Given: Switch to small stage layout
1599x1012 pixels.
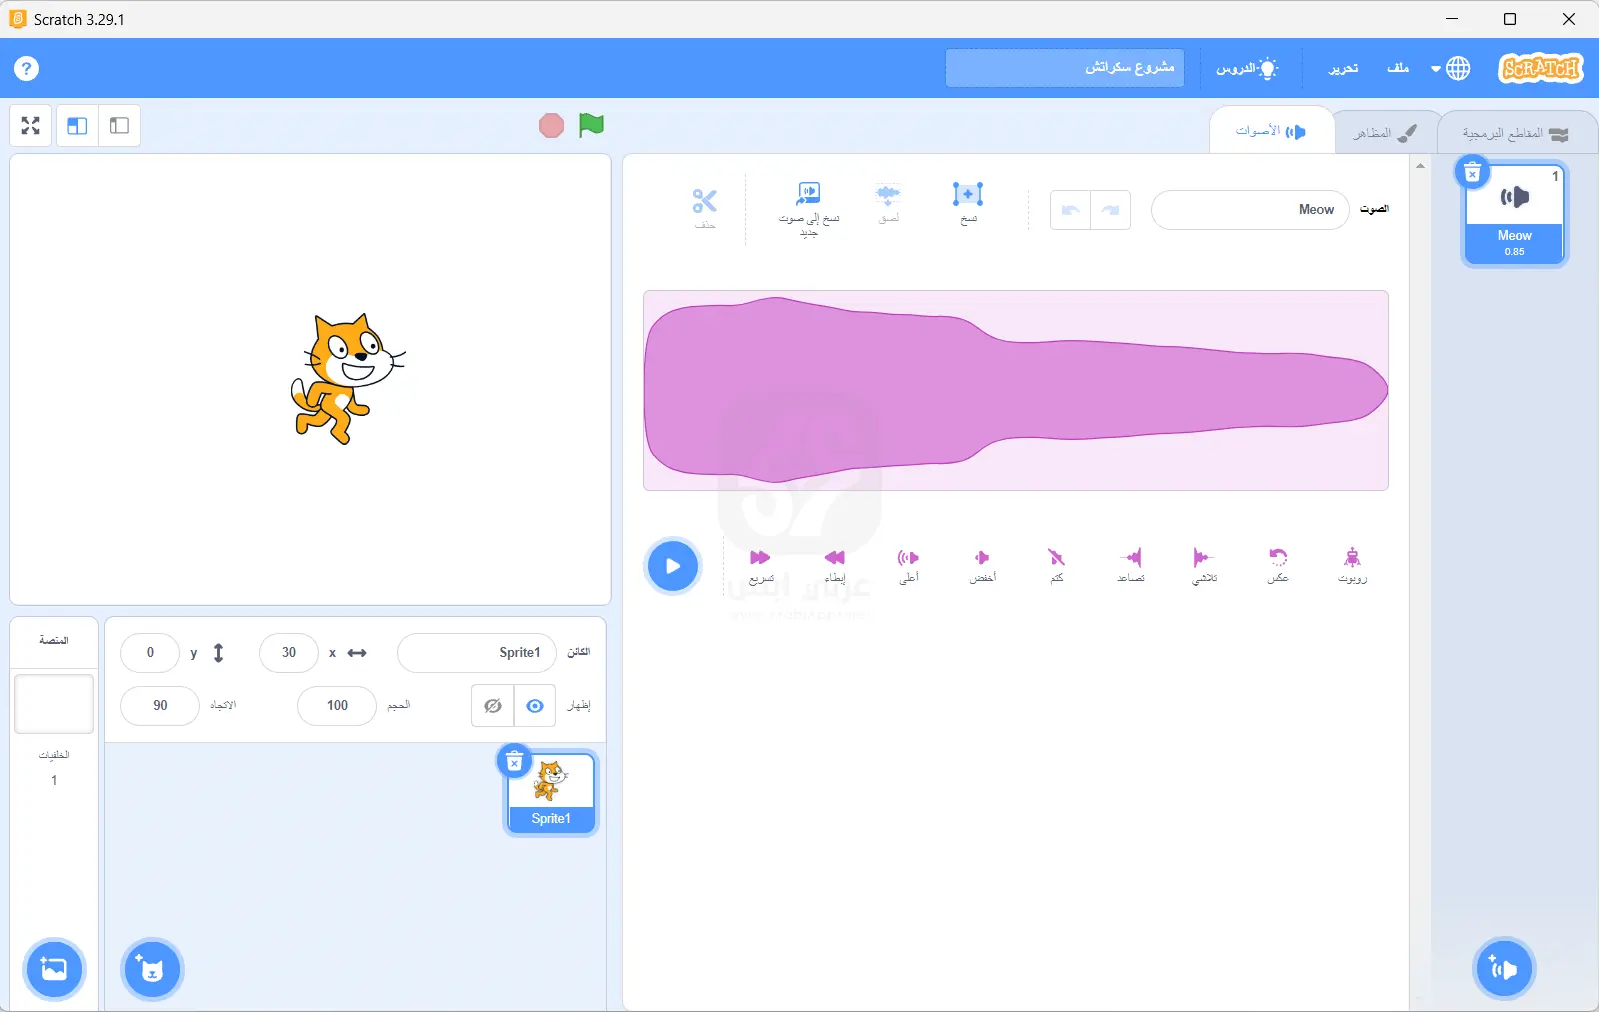Looking at the screenshot, I should pos(119,126).
